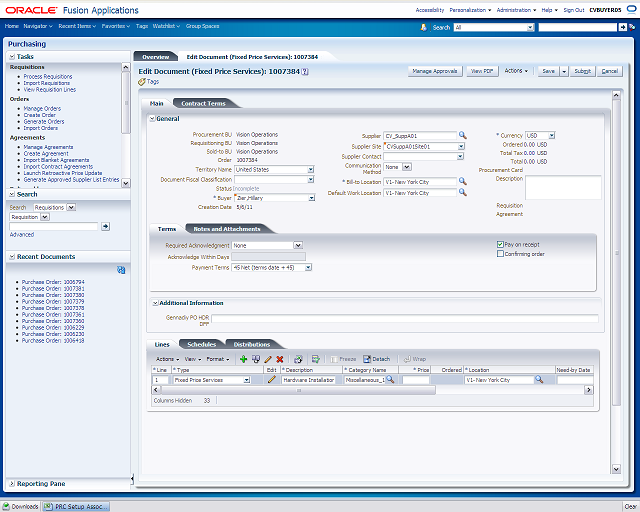The width and height of the screenshot is (640, 512).
Task: Open the Save button dropdown arrow
Action: (x=564, y=71)
